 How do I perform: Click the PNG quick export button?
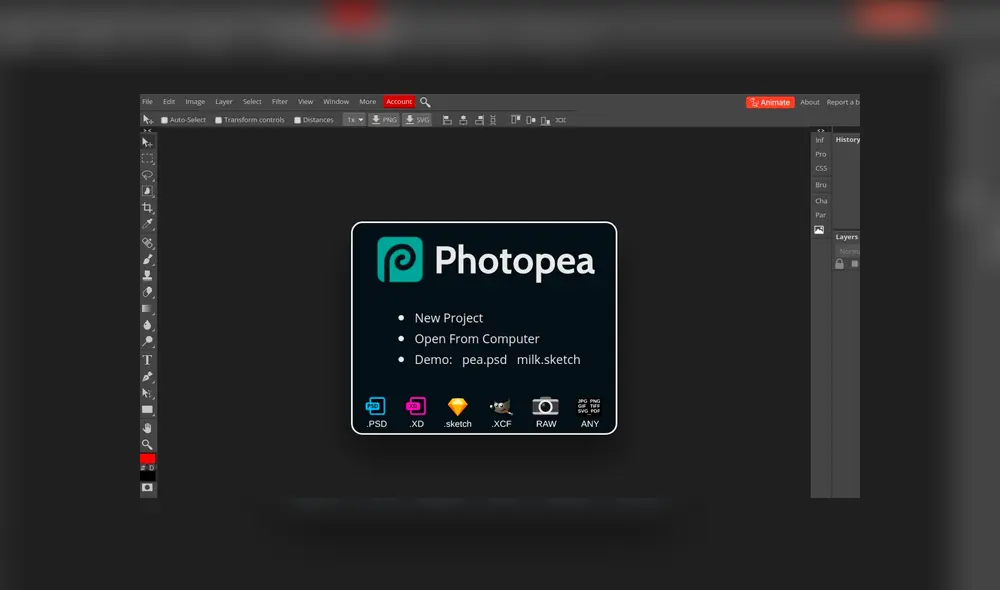382,119
